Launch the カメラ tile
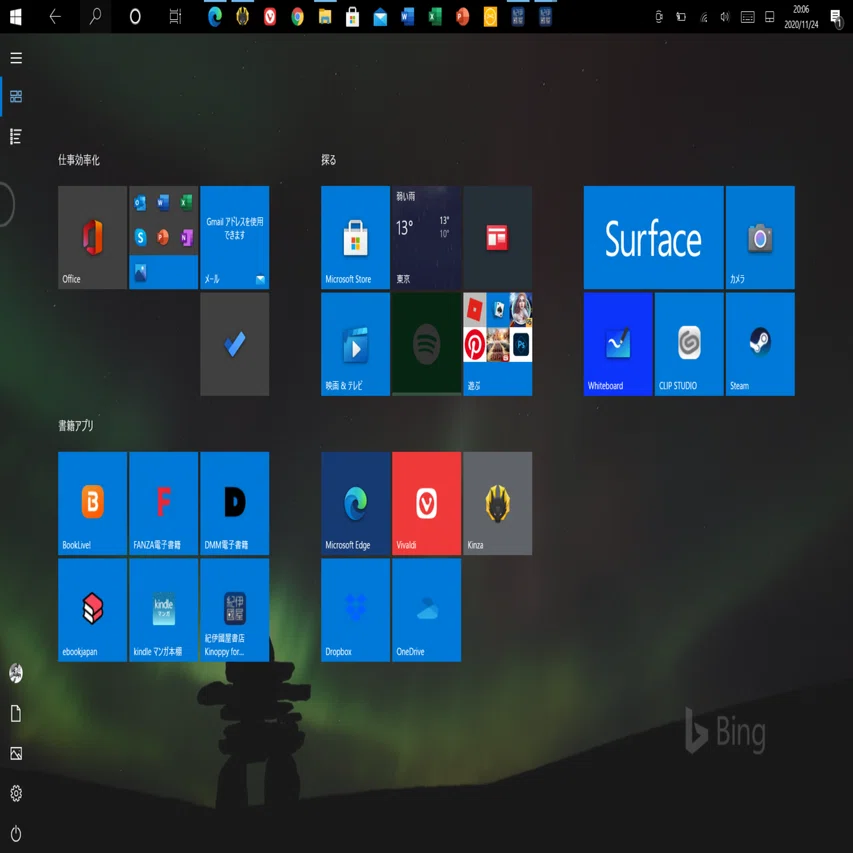The image size is (853, 853). [760, 237]
